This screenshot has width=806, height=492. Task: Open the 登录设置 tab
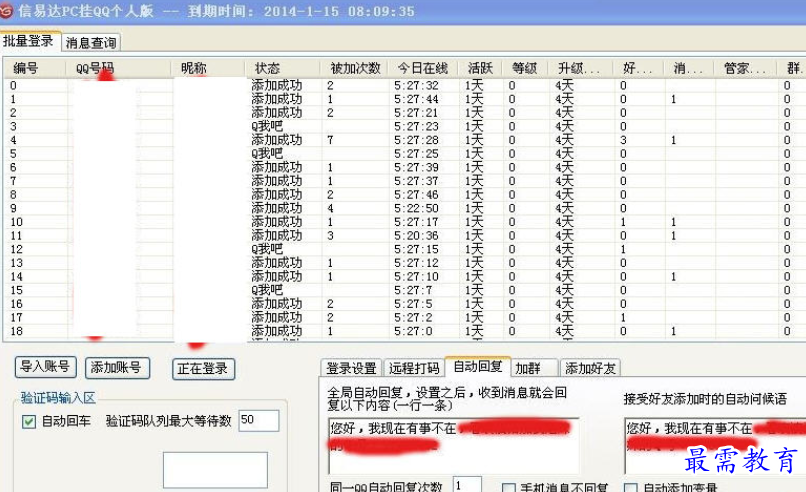(x=352, y=368)
